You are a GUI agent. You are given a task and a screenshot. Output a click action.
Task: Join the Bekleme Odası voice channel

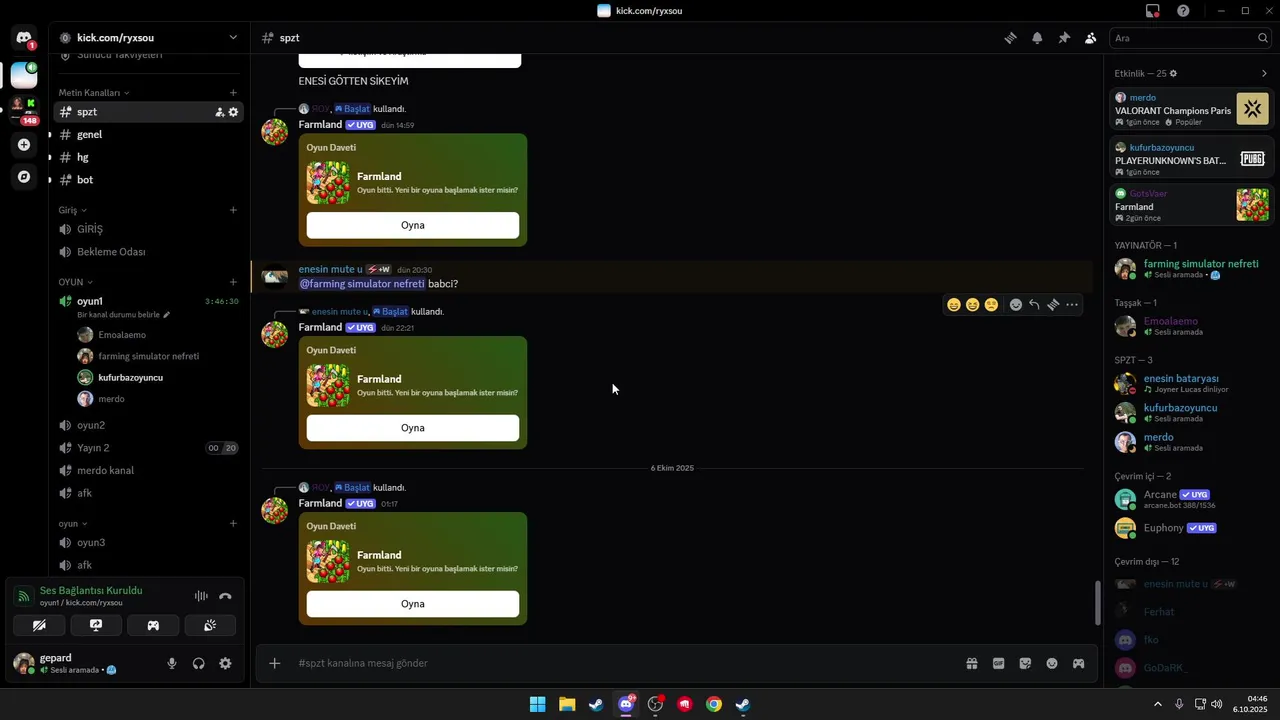[x=148, y=252]
